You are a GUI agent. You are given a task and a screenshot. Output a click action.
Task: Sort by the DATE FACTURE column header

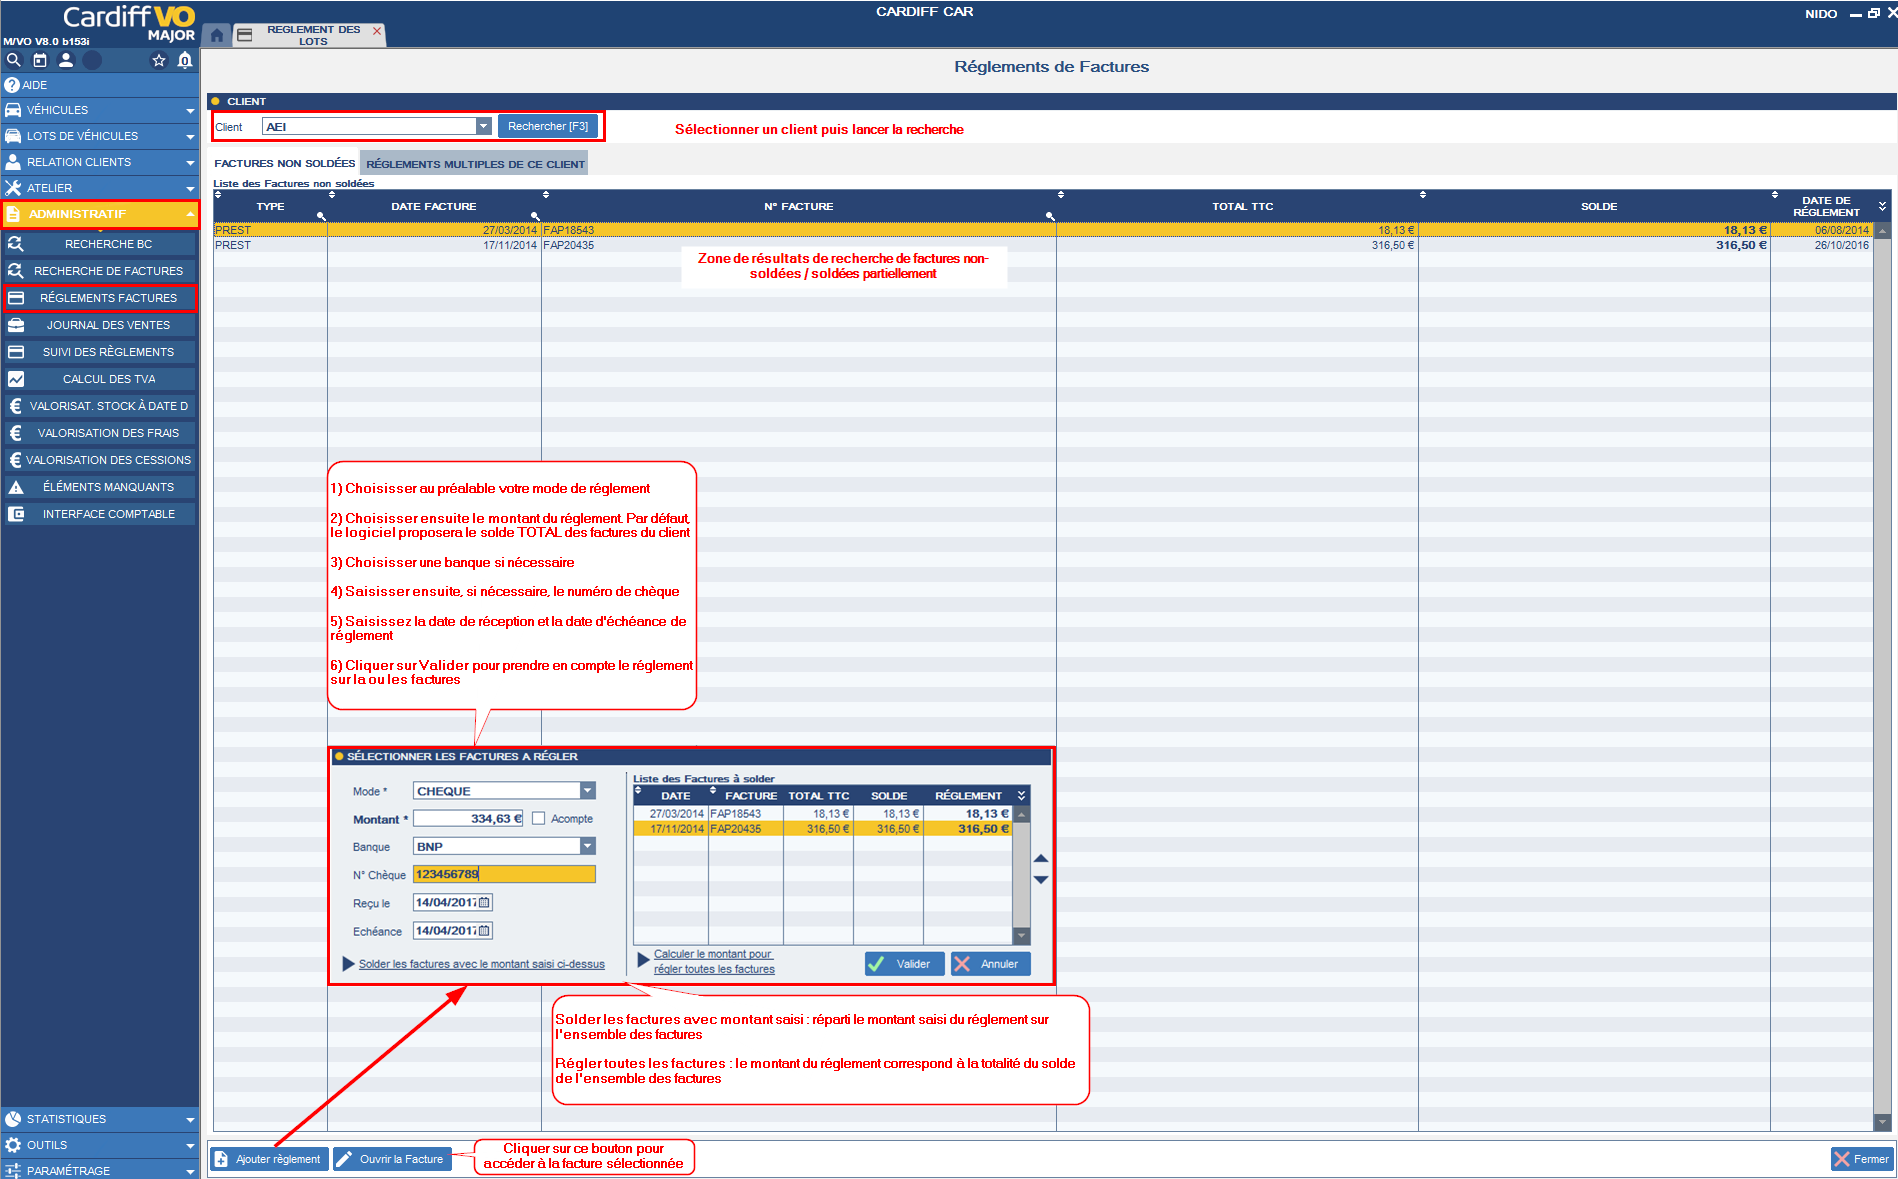point(433,206)
